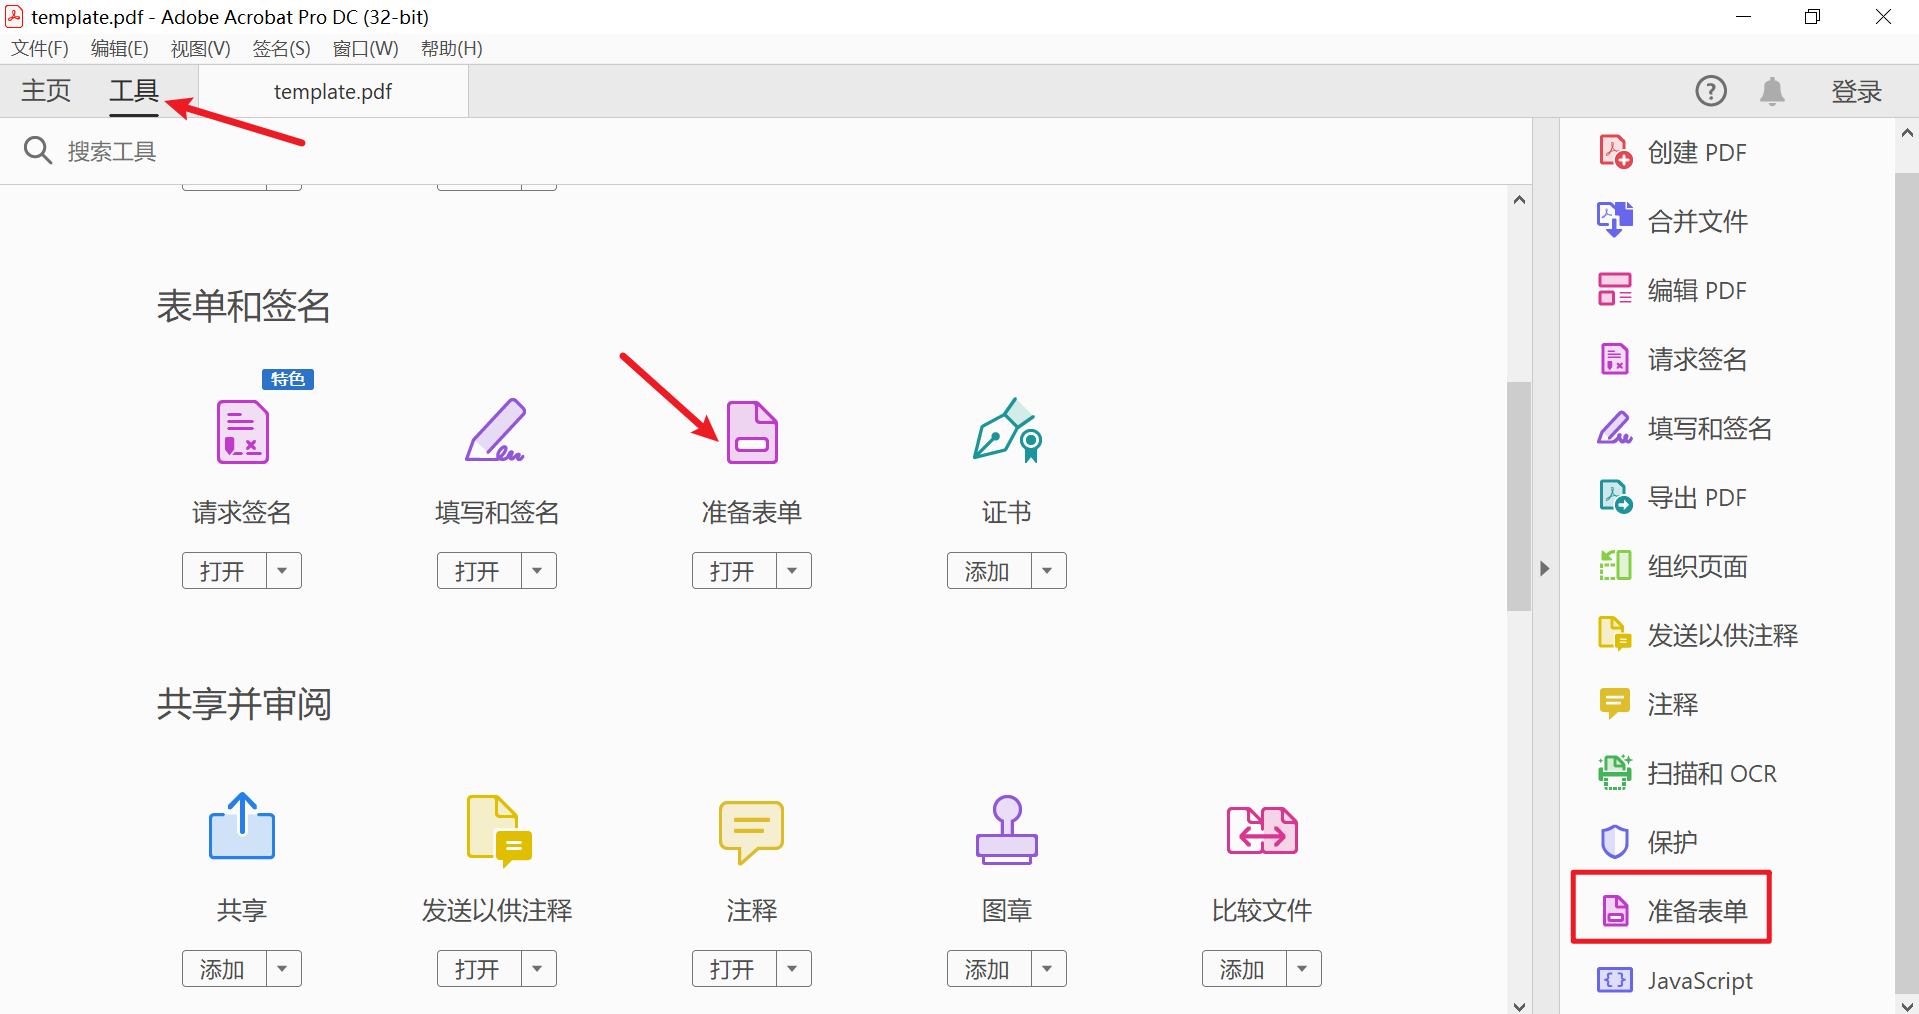Open the JavaScript tool
The image size is (1919, 1014).
click(x=1699, y=980)
